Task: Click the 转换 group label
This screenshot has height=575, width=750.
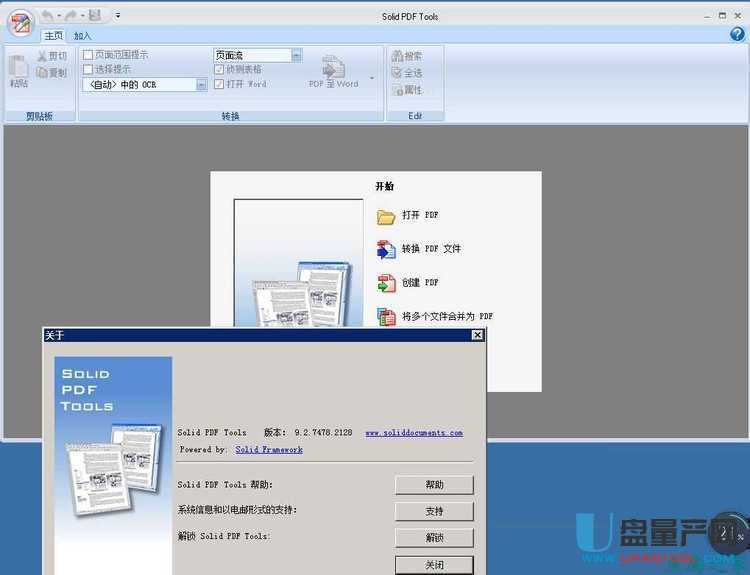Action: pyautogui.click(x=231, y=116)
